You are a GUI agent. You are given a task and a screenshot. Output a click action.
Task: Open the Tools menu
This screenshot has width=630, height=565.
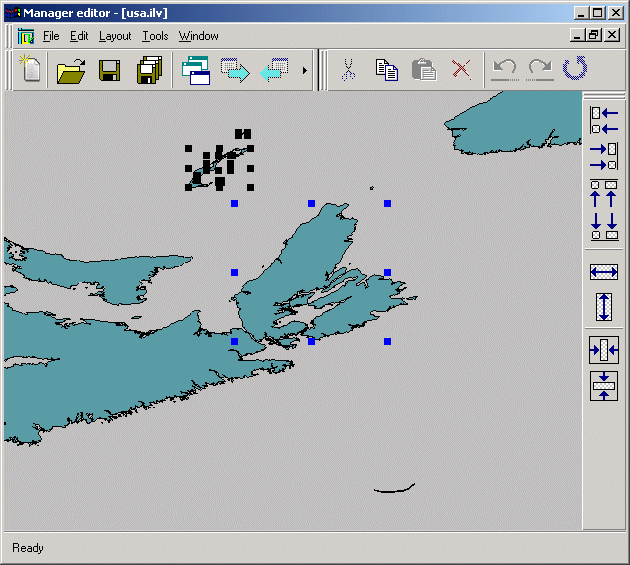click(x=155, y=36)
